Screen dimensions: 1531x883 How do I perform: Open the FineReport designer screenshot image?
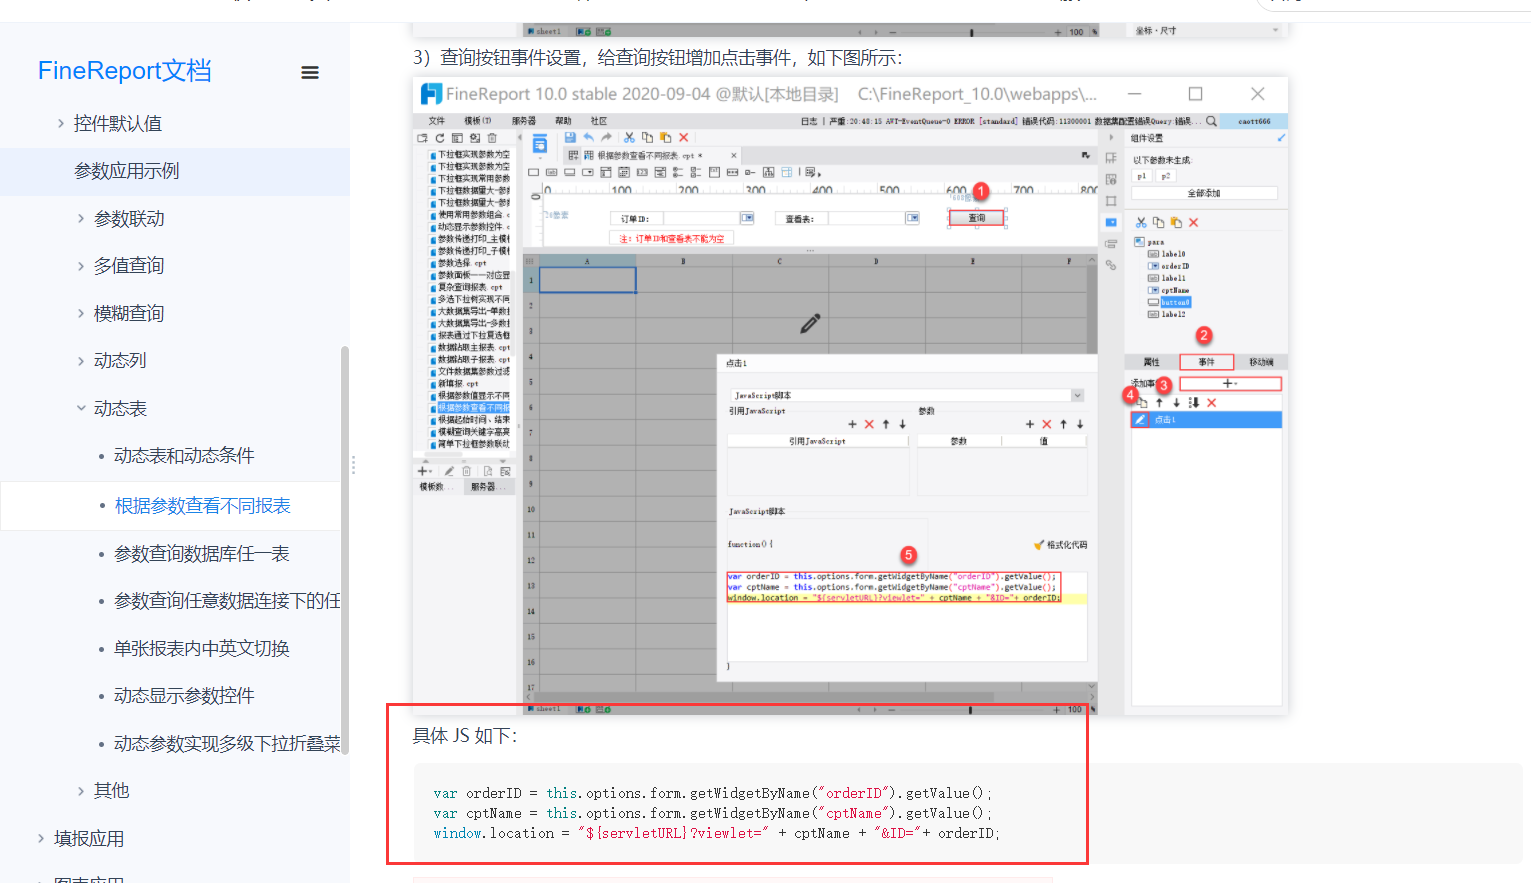click(850, 396)
